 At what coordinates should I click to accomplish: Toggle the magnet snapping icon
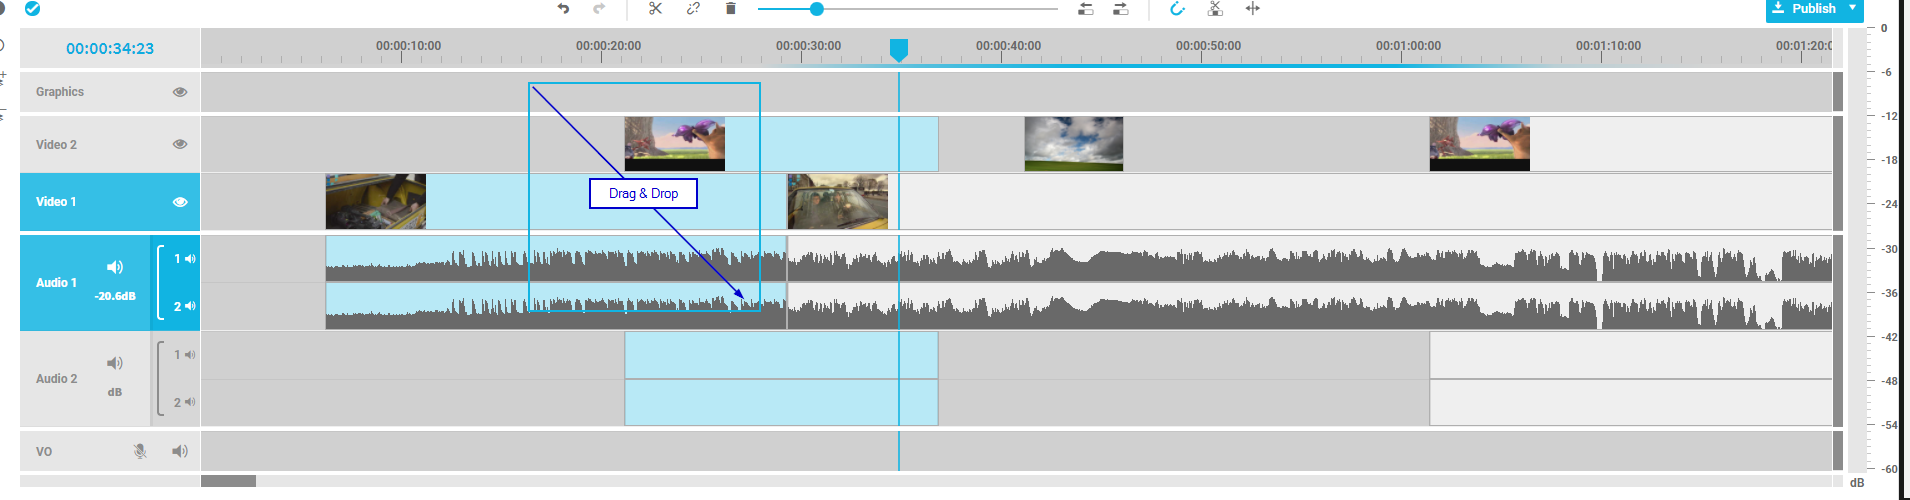(1177, 9)
